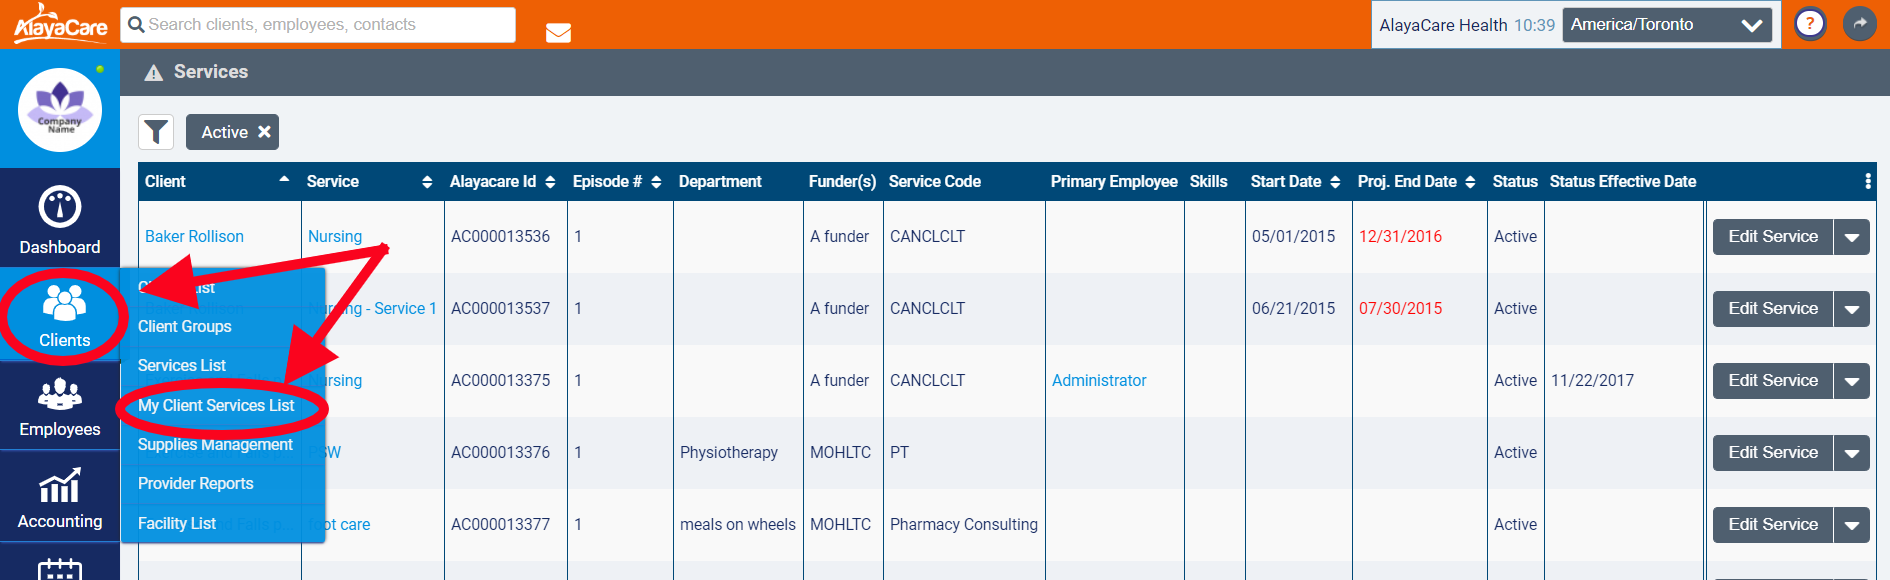The height and width of the screenshot is (580, 1890).
Task: Click the search clients, employees, contacts field
Action: point(318,25)
